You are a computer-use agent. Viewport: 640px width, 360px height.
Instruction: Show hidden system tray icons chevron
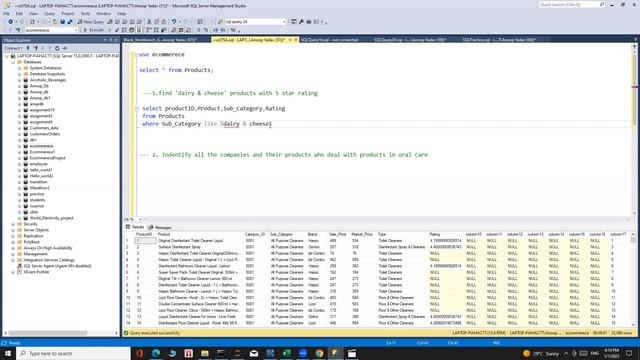566,353
